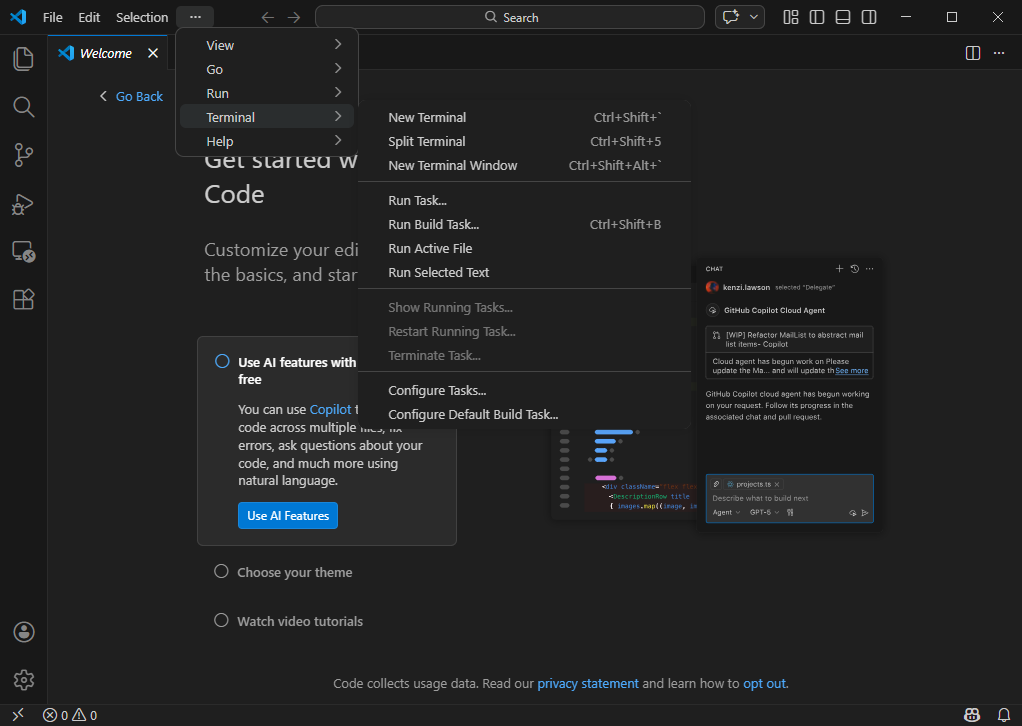This screenshot has width=1022, height=726.
Task: Open the privacy statement link
Action: click(x=587, y=684)
